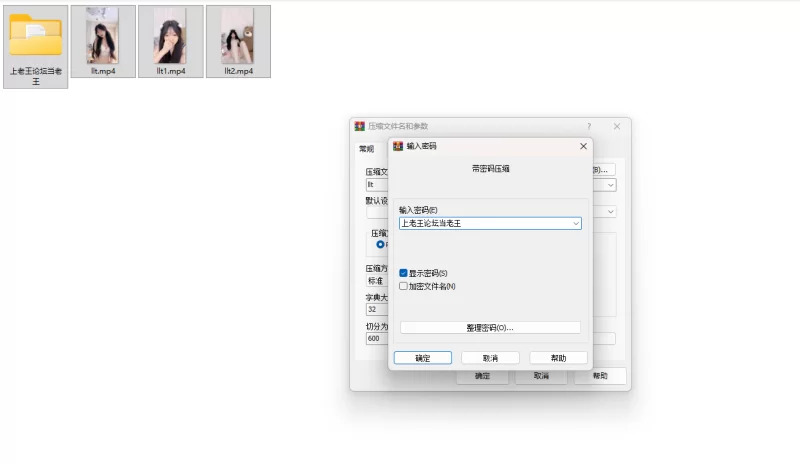The image size is (800, 464).
Task: Uncheck the 显示密码 checkbox
Action: pos(403,273)
